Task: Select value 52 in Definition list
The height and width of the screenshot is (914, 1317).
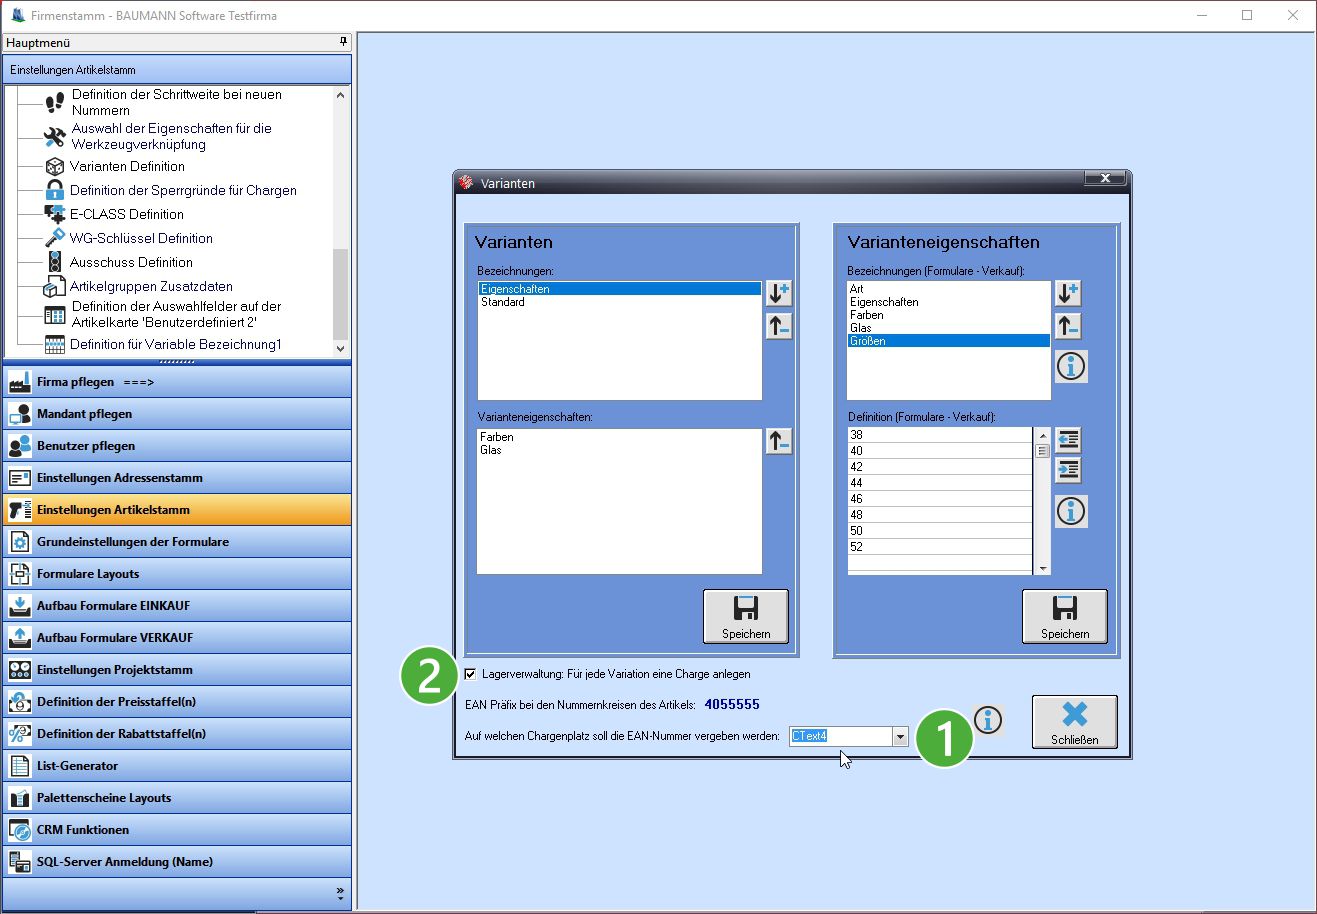Action: tap(940, 547)
